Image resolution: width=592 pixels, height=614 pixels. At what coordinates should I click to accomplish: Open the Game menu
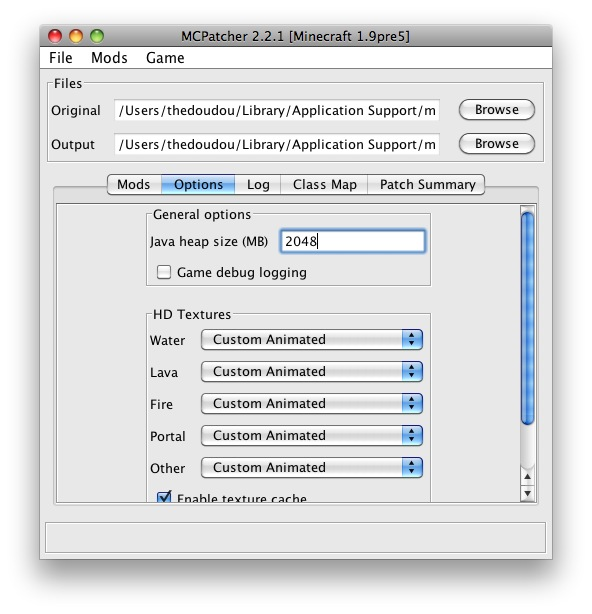pyautogui.click(x=165, y=58)
